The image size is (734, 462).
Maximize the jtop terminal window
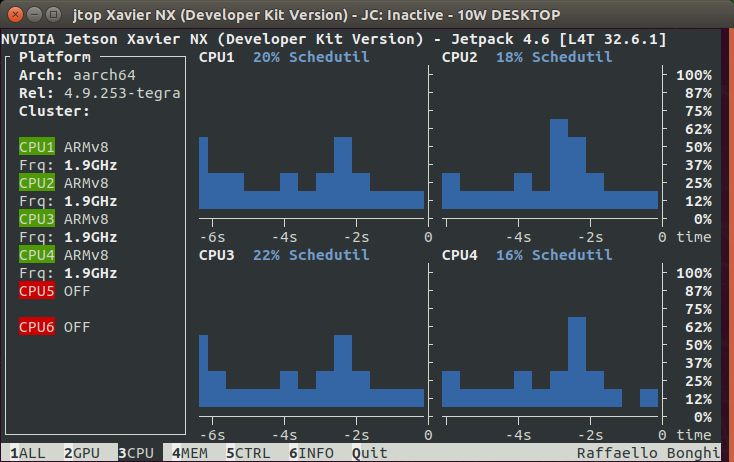tap(54, 15)
